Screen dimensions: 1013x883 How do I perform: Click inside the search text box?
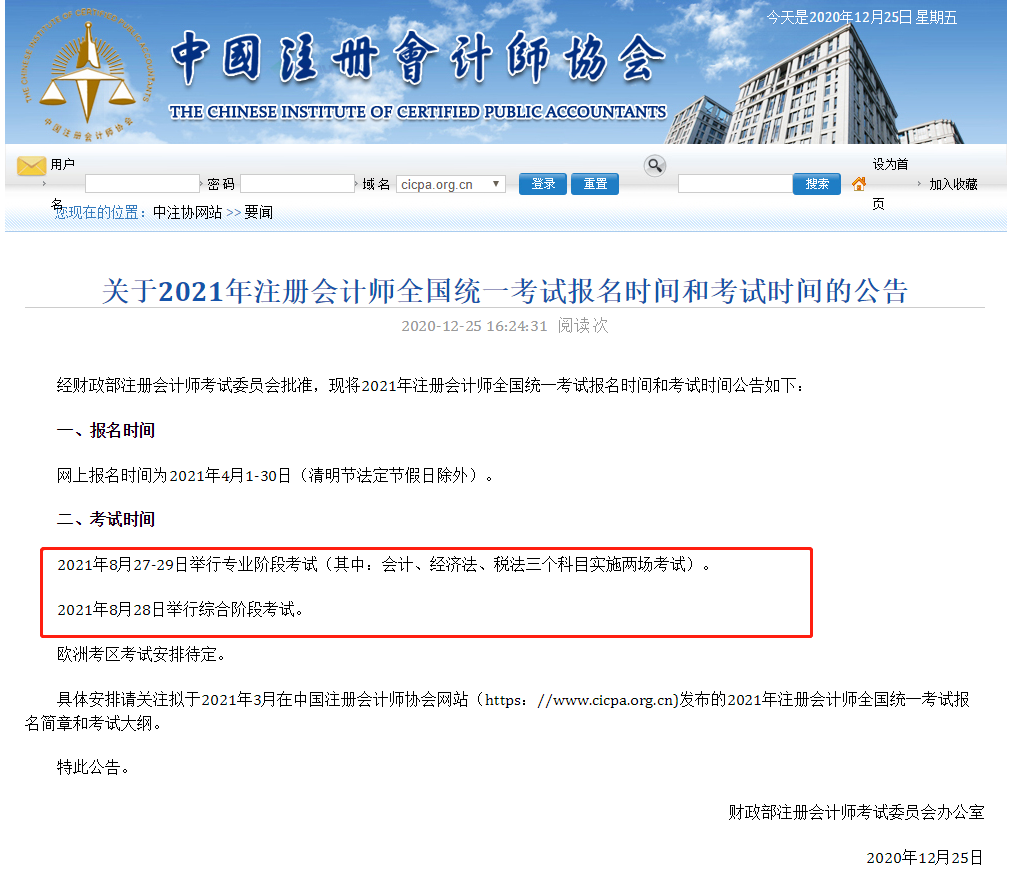(735, 184)
